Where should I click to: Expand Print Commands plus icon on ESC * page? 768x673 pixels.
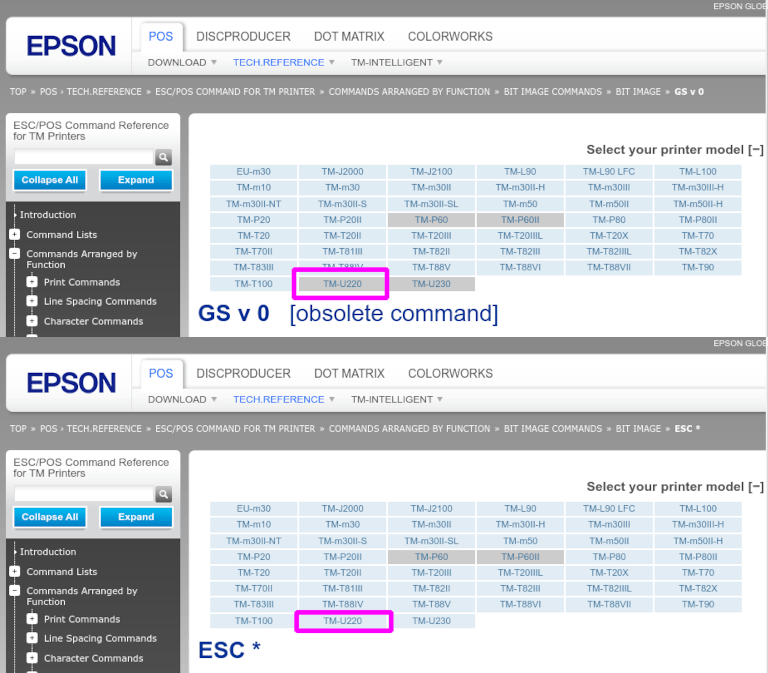32,619
